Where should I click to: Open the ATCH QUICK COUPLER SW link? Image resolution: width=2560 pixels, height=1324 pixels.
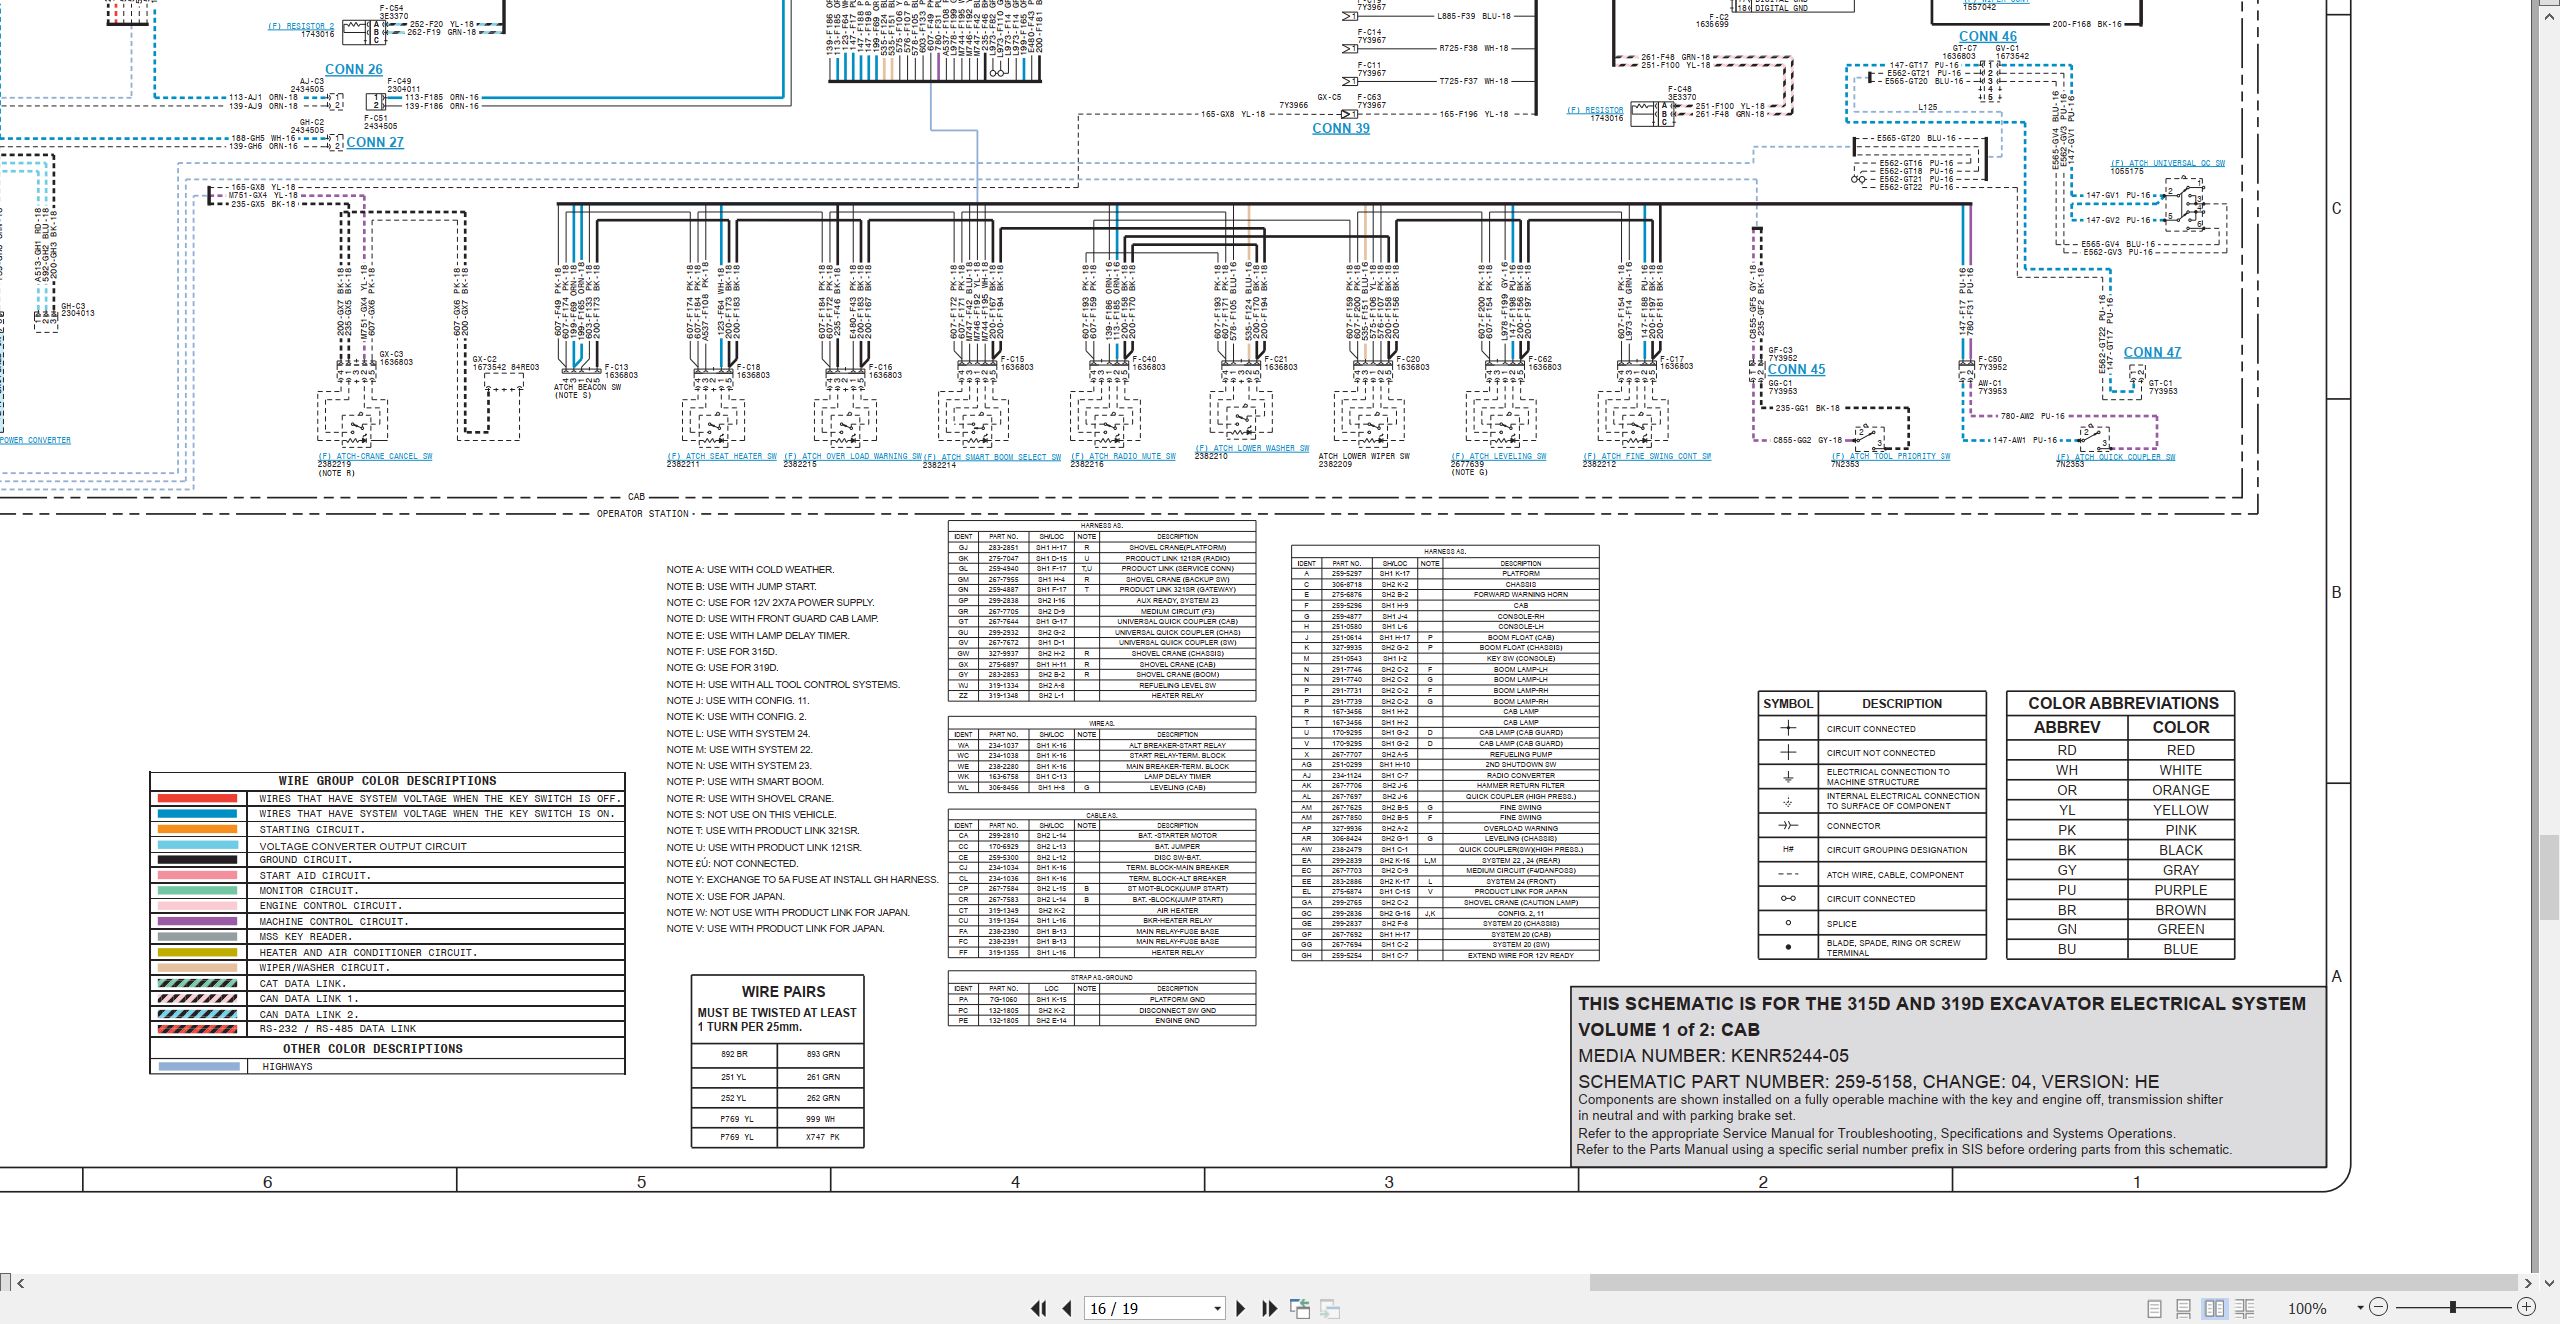click(2115, 457)
